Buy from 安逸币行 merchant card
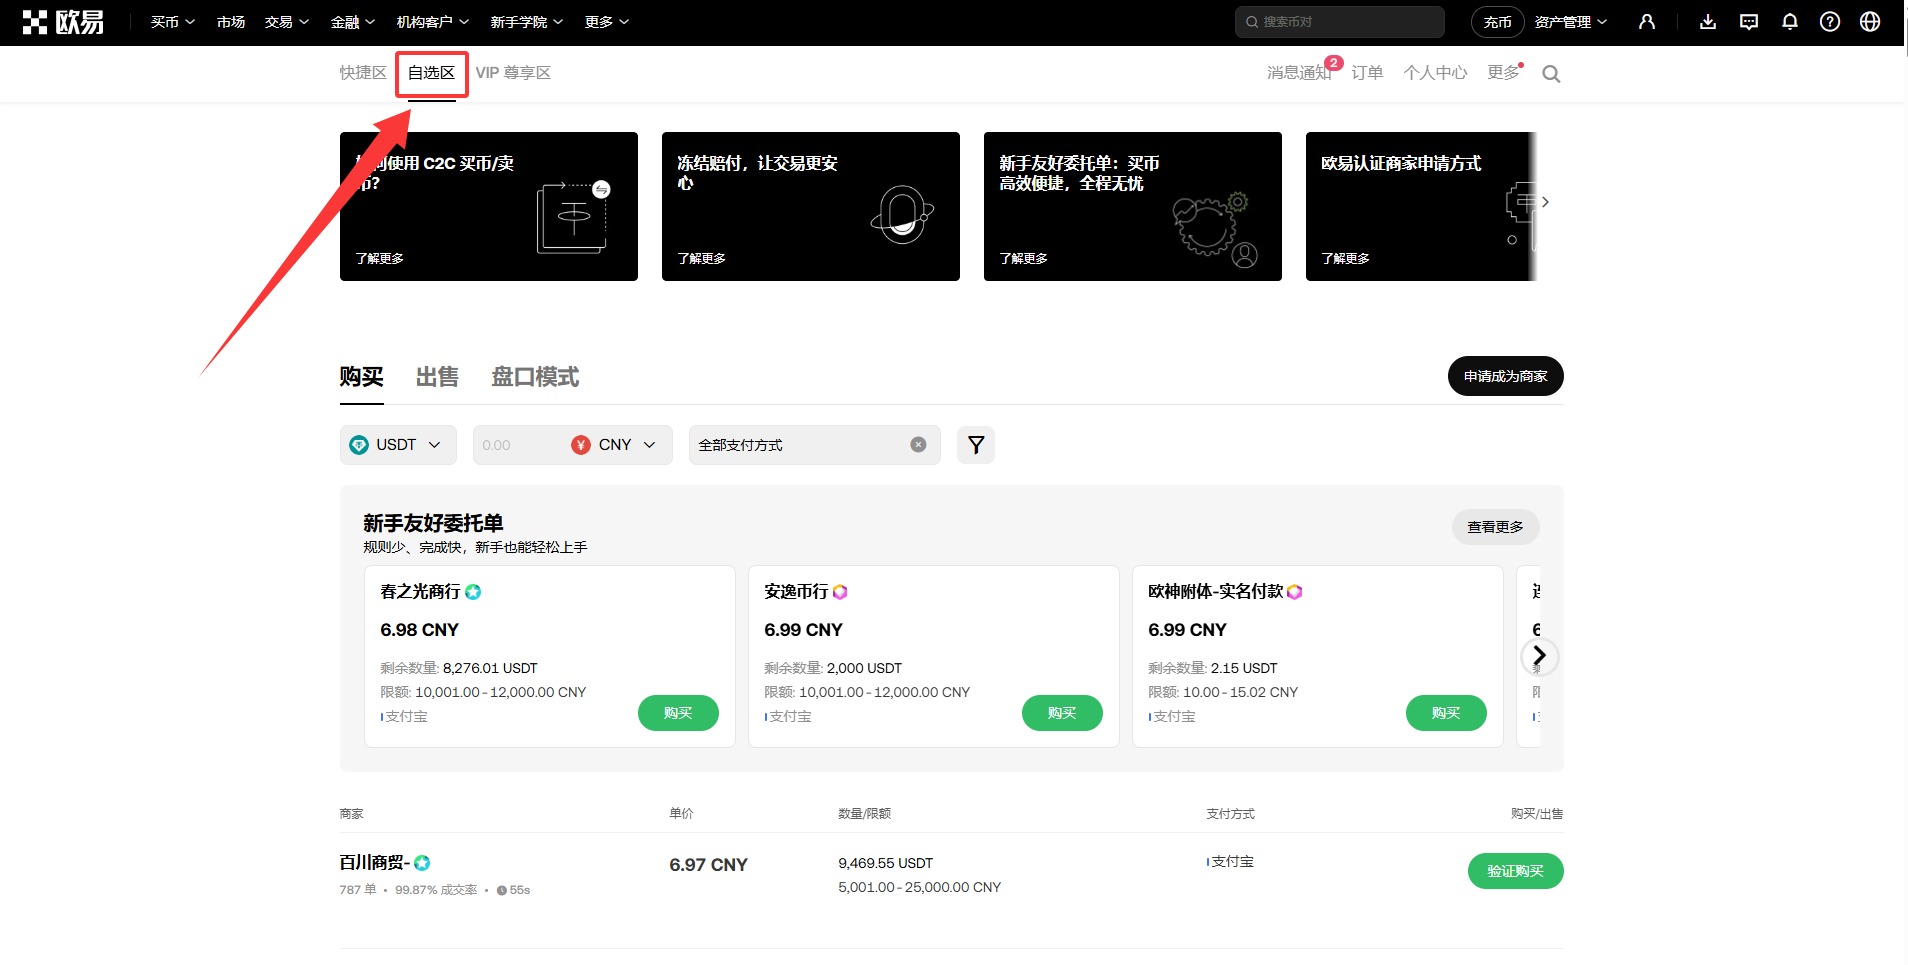This screenshot has height=965, width=1908. pyautogui.click(x=1062, y=713)
